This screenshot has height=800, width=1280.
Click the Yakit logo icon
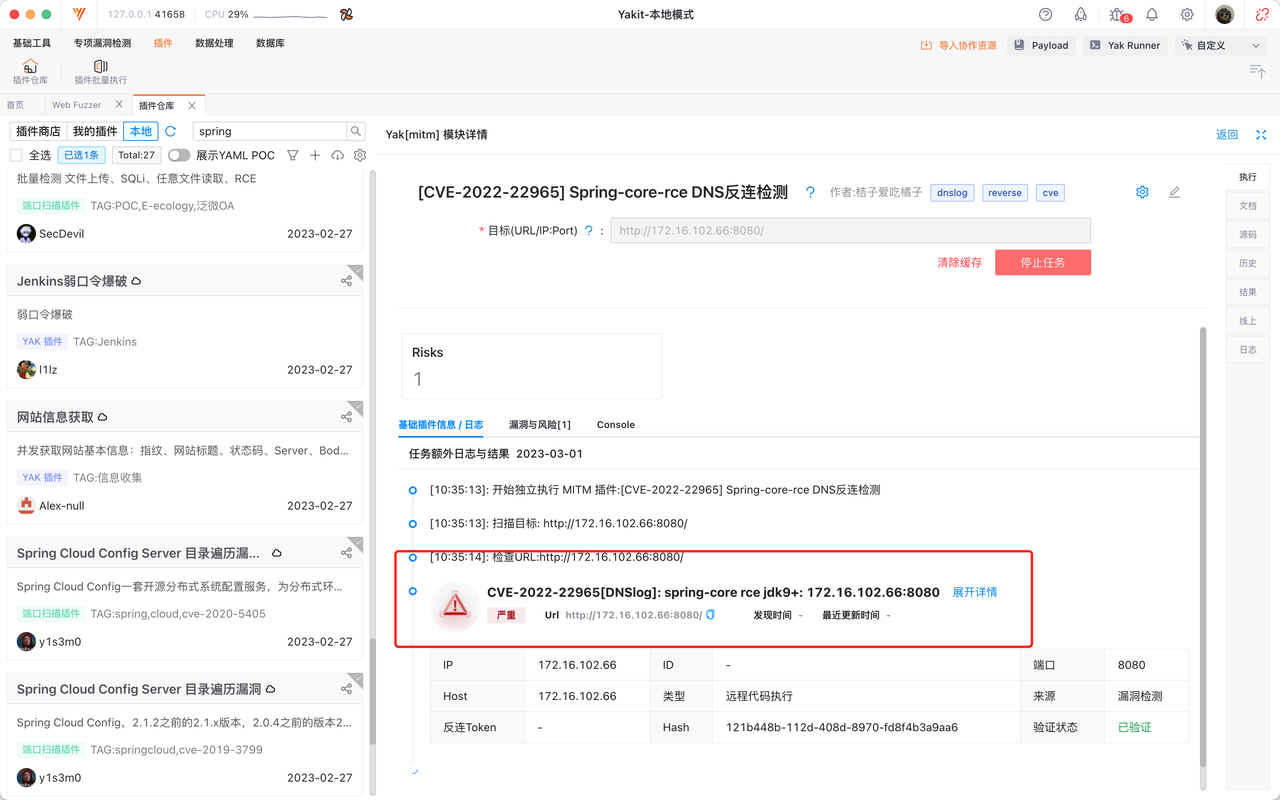click(x=80, y=15)
